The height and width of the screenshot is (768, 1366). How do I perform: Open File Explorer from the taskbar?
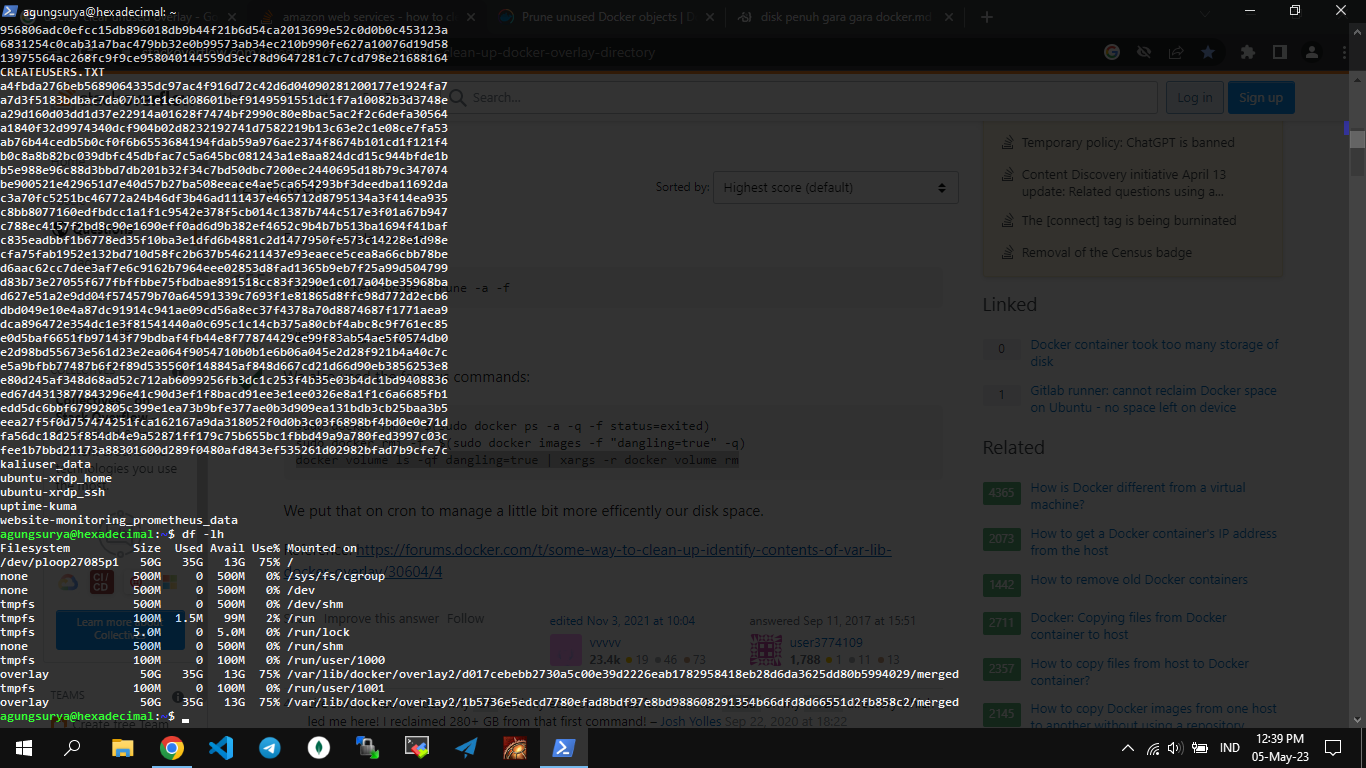coord(122,747)
